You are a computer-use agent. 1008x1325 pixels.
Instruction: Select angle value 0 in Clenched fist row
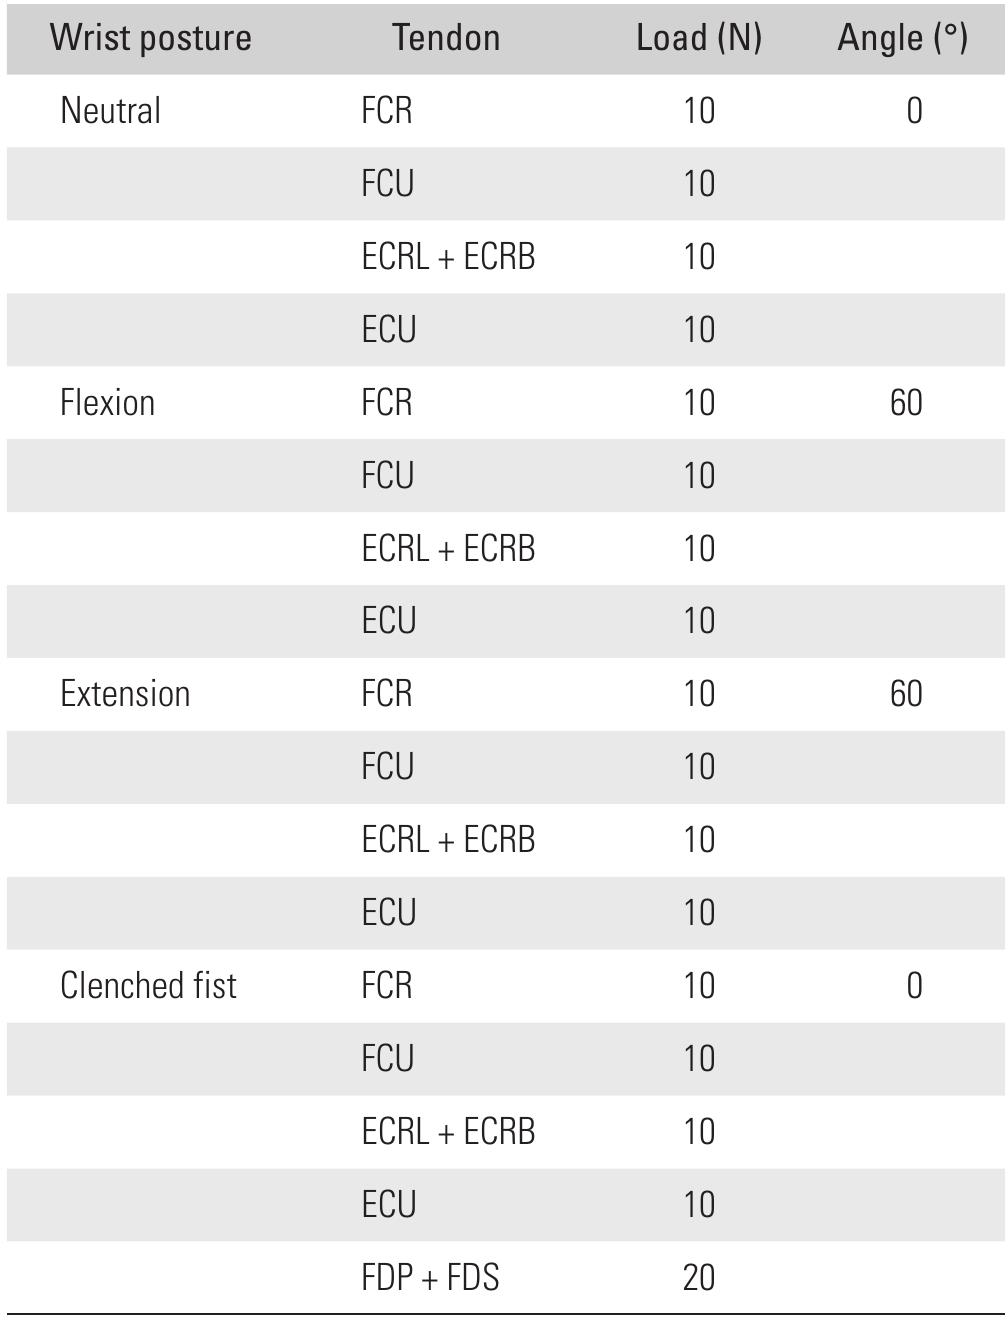[914, 986]
